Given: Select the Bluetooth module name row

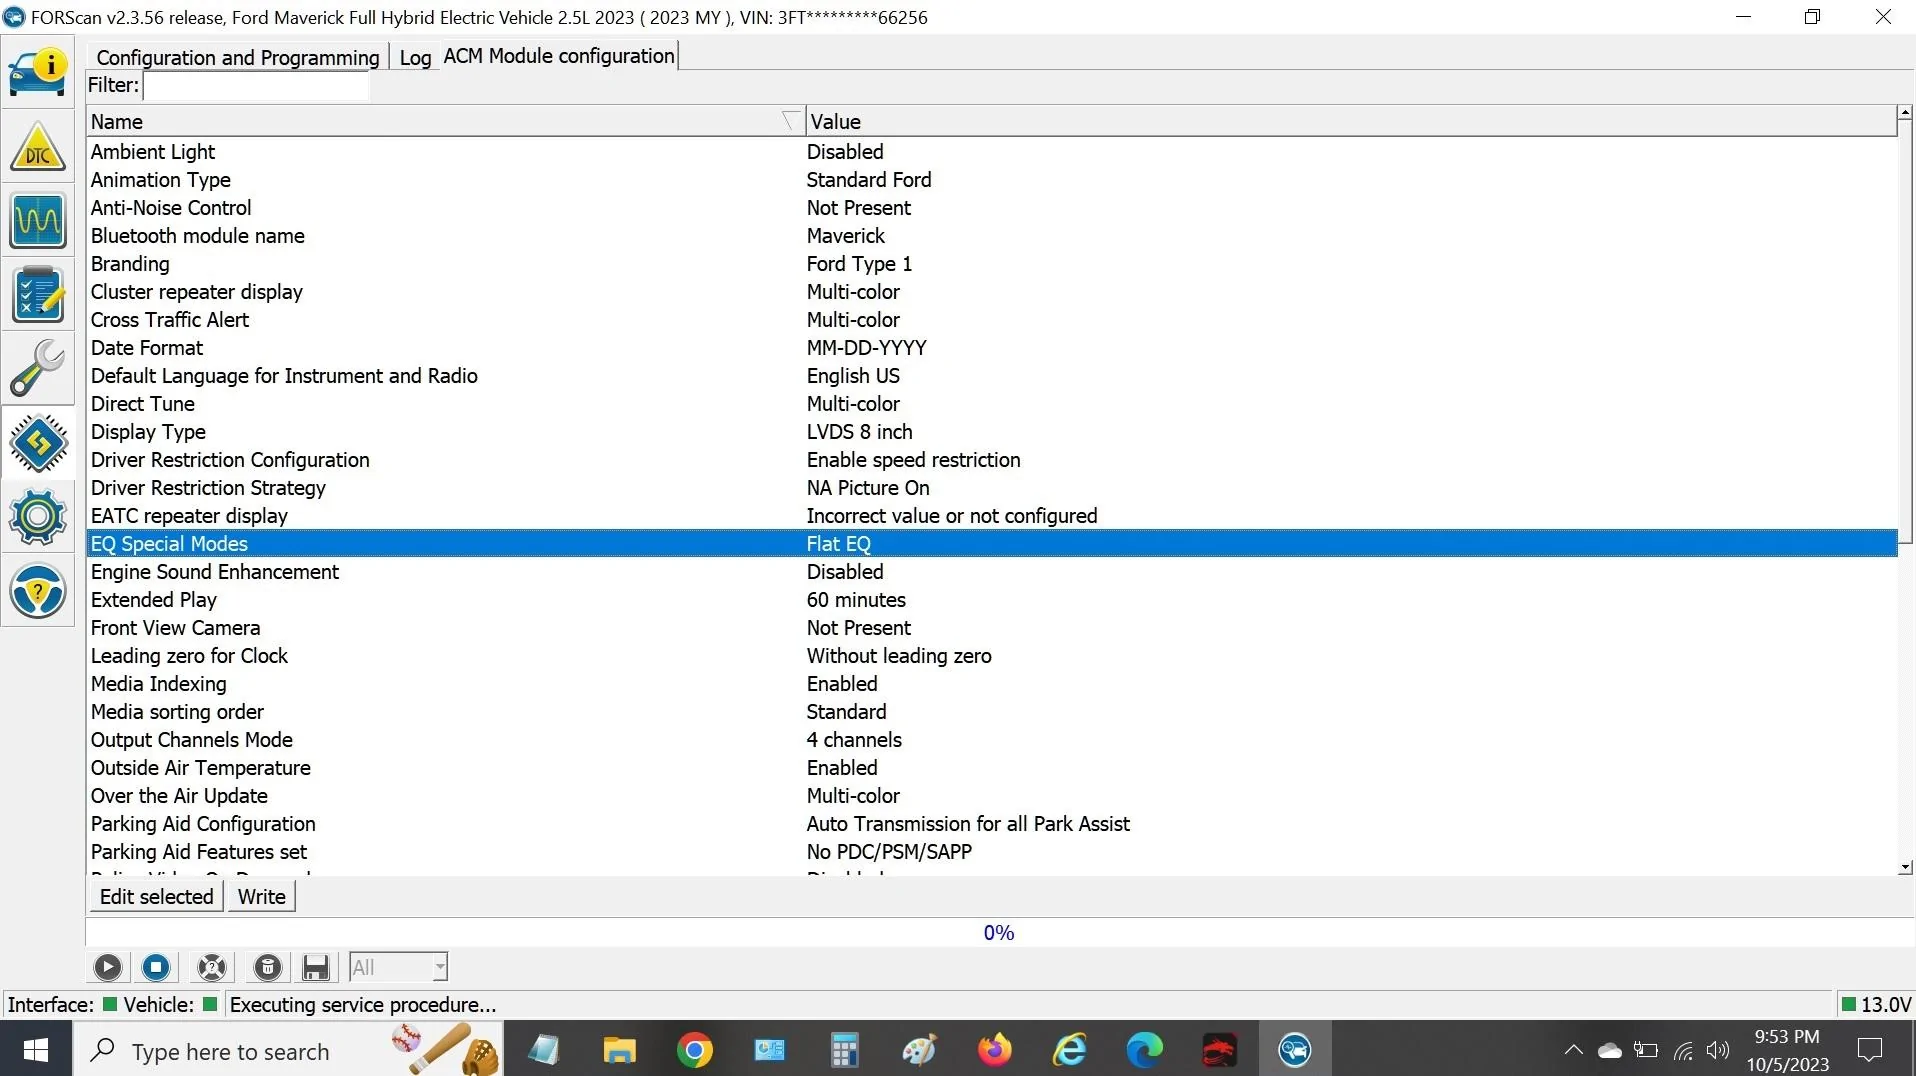Looking at the screenshot, I should pyautogui.click(x=992, y=236).
